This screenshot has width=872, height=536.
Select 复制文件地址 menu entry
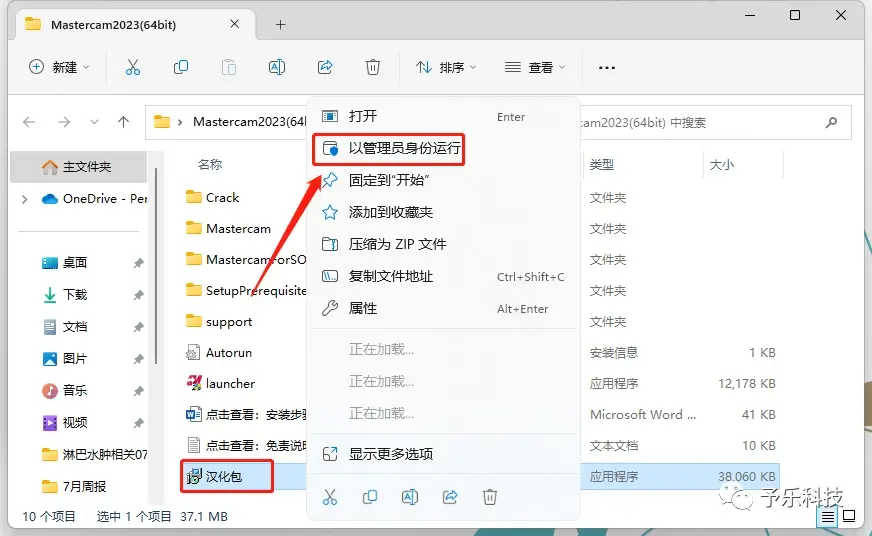pos(444,276)
